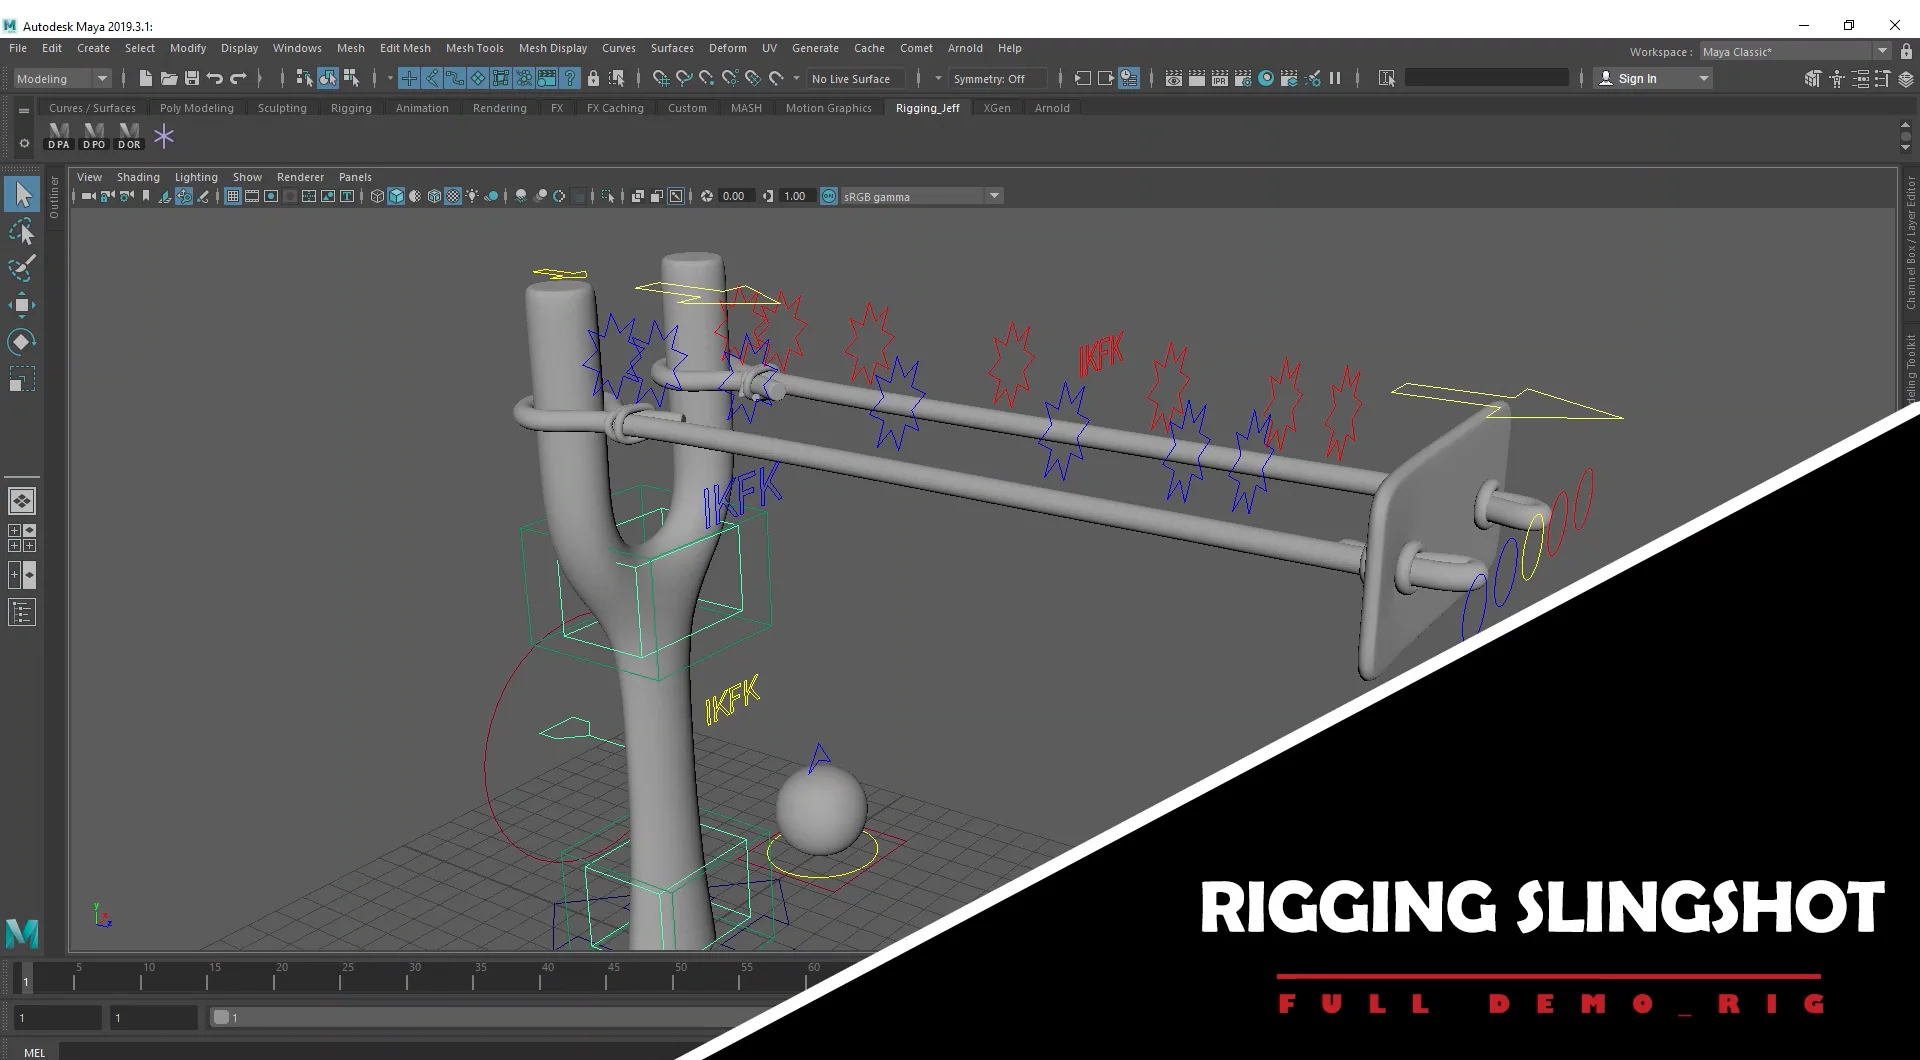
Task: Save the scene using the Save icon
Action: click(192, 78)
